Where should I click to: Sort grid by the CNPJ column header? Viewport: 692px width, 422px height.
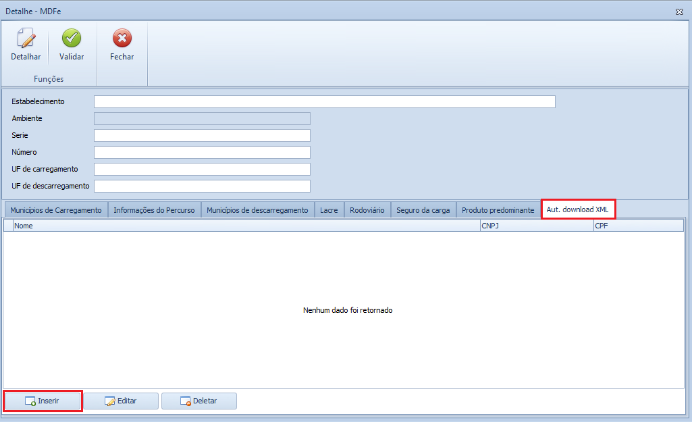534,226
